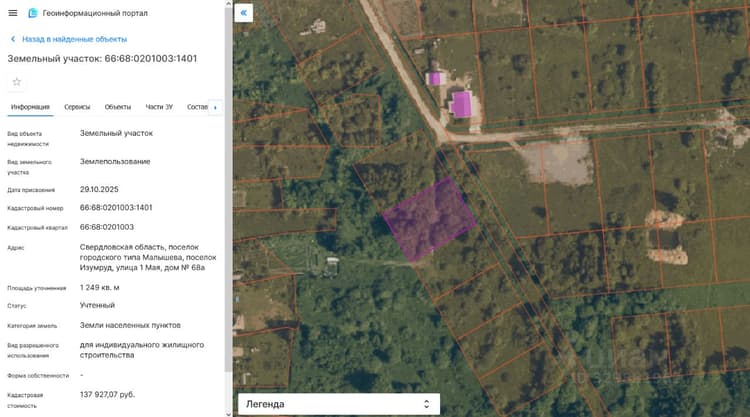This screenshot has width=750, height=417.
Task: Open the Состав tab
Action: 197,107
